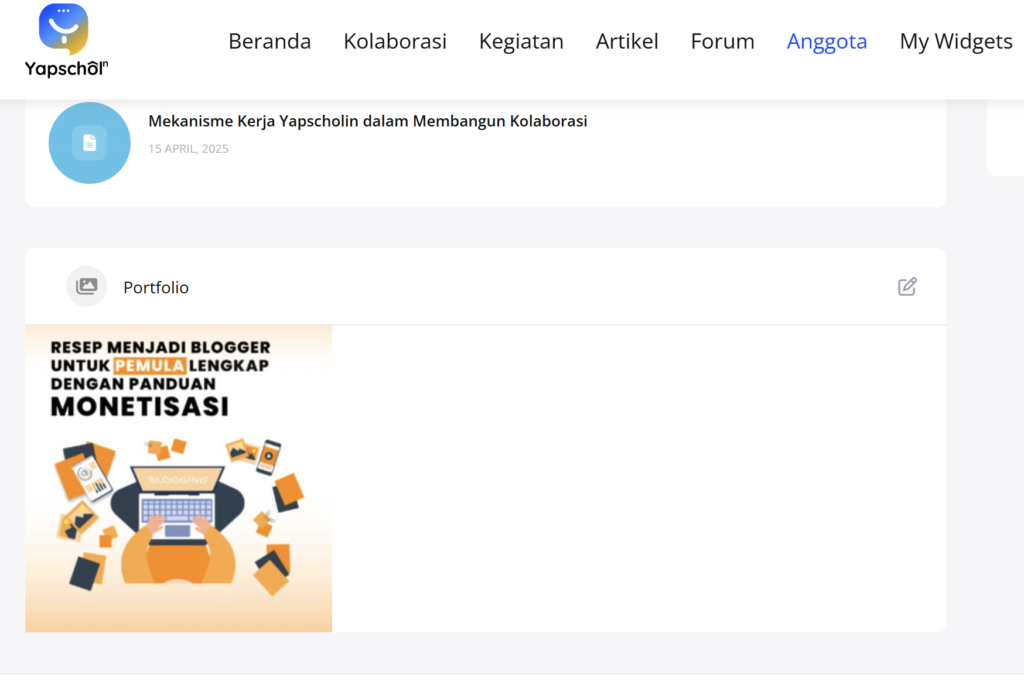Image resolution: width=1024 pixels, height=695 pixels.
Task: Click the laptop blogging illustration
Action: 178,510
